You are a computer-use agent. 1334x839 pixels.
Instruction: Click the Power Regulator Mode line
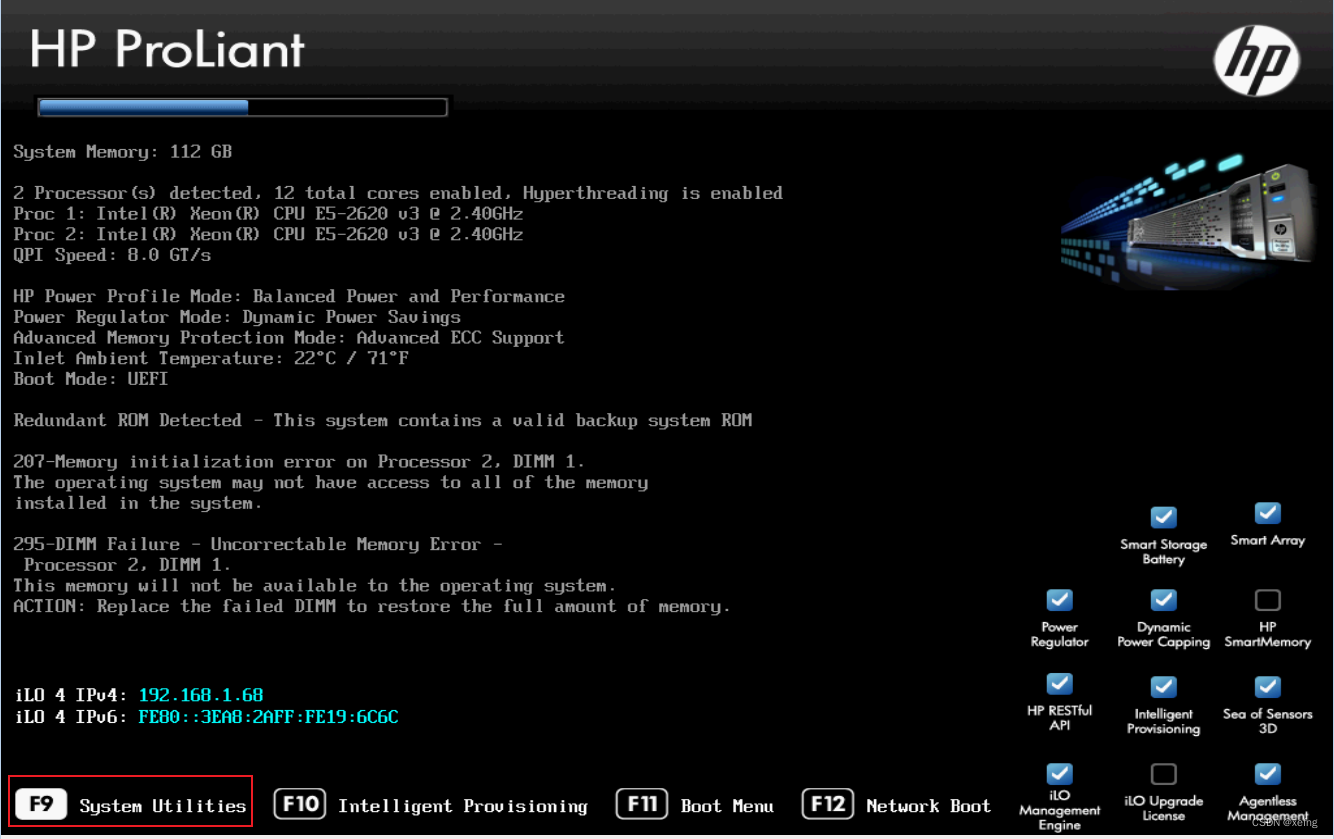(x=237, y=317)
